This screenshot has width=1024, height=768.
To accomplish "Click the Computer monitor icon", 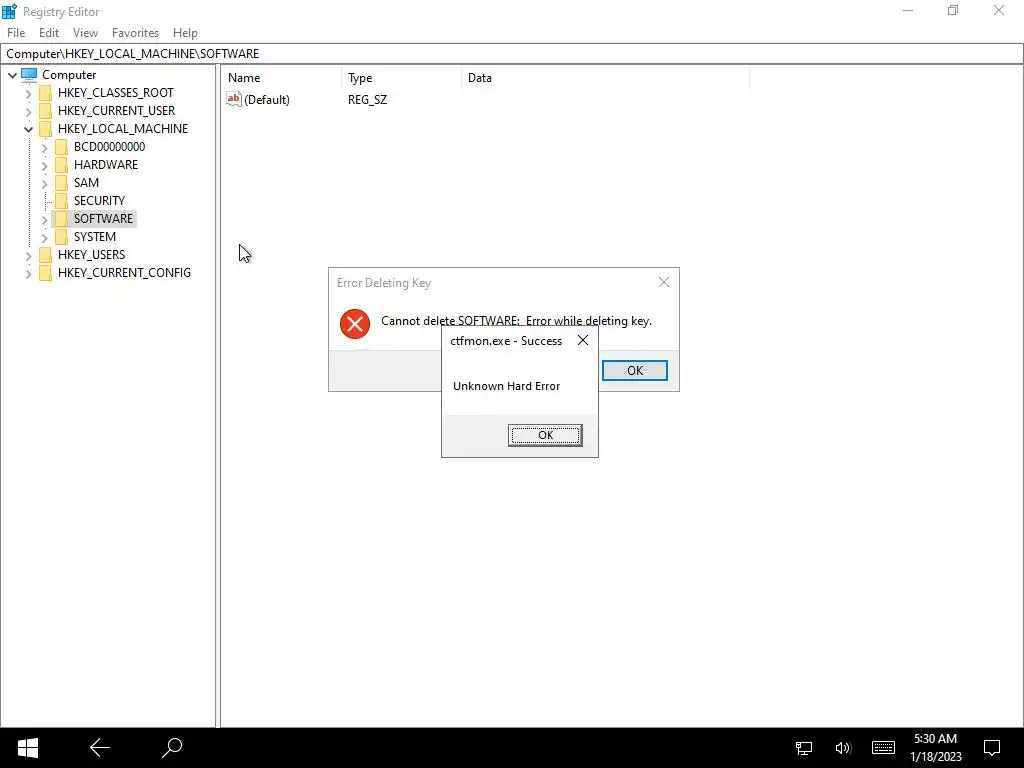I will pos(29,74).
